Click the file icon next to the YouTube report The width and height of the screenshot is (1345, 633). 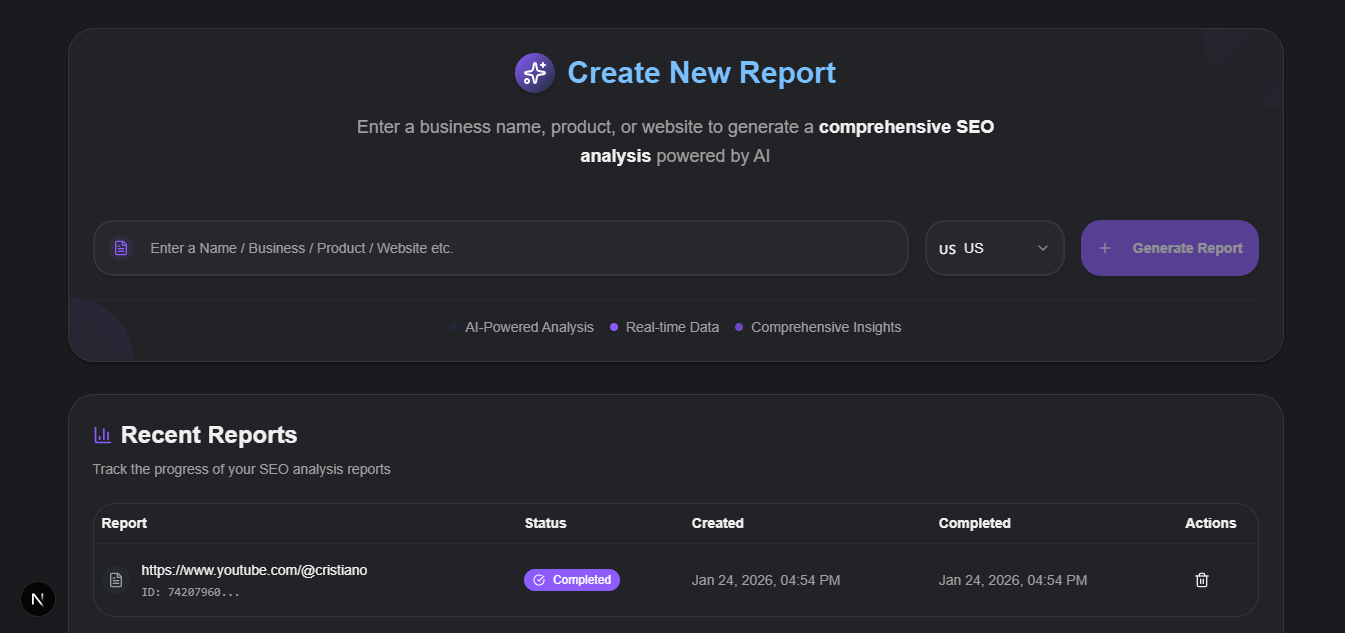point(115,579)
